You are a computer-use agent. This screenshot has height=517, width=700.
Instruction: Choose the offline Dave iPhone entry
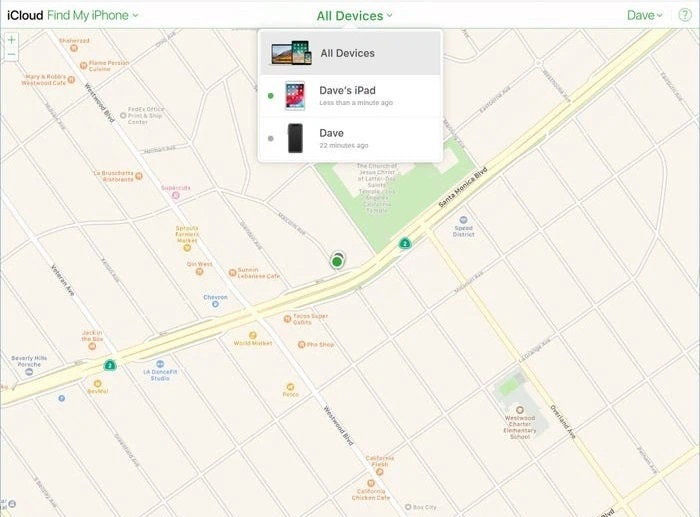coord(350,138)
